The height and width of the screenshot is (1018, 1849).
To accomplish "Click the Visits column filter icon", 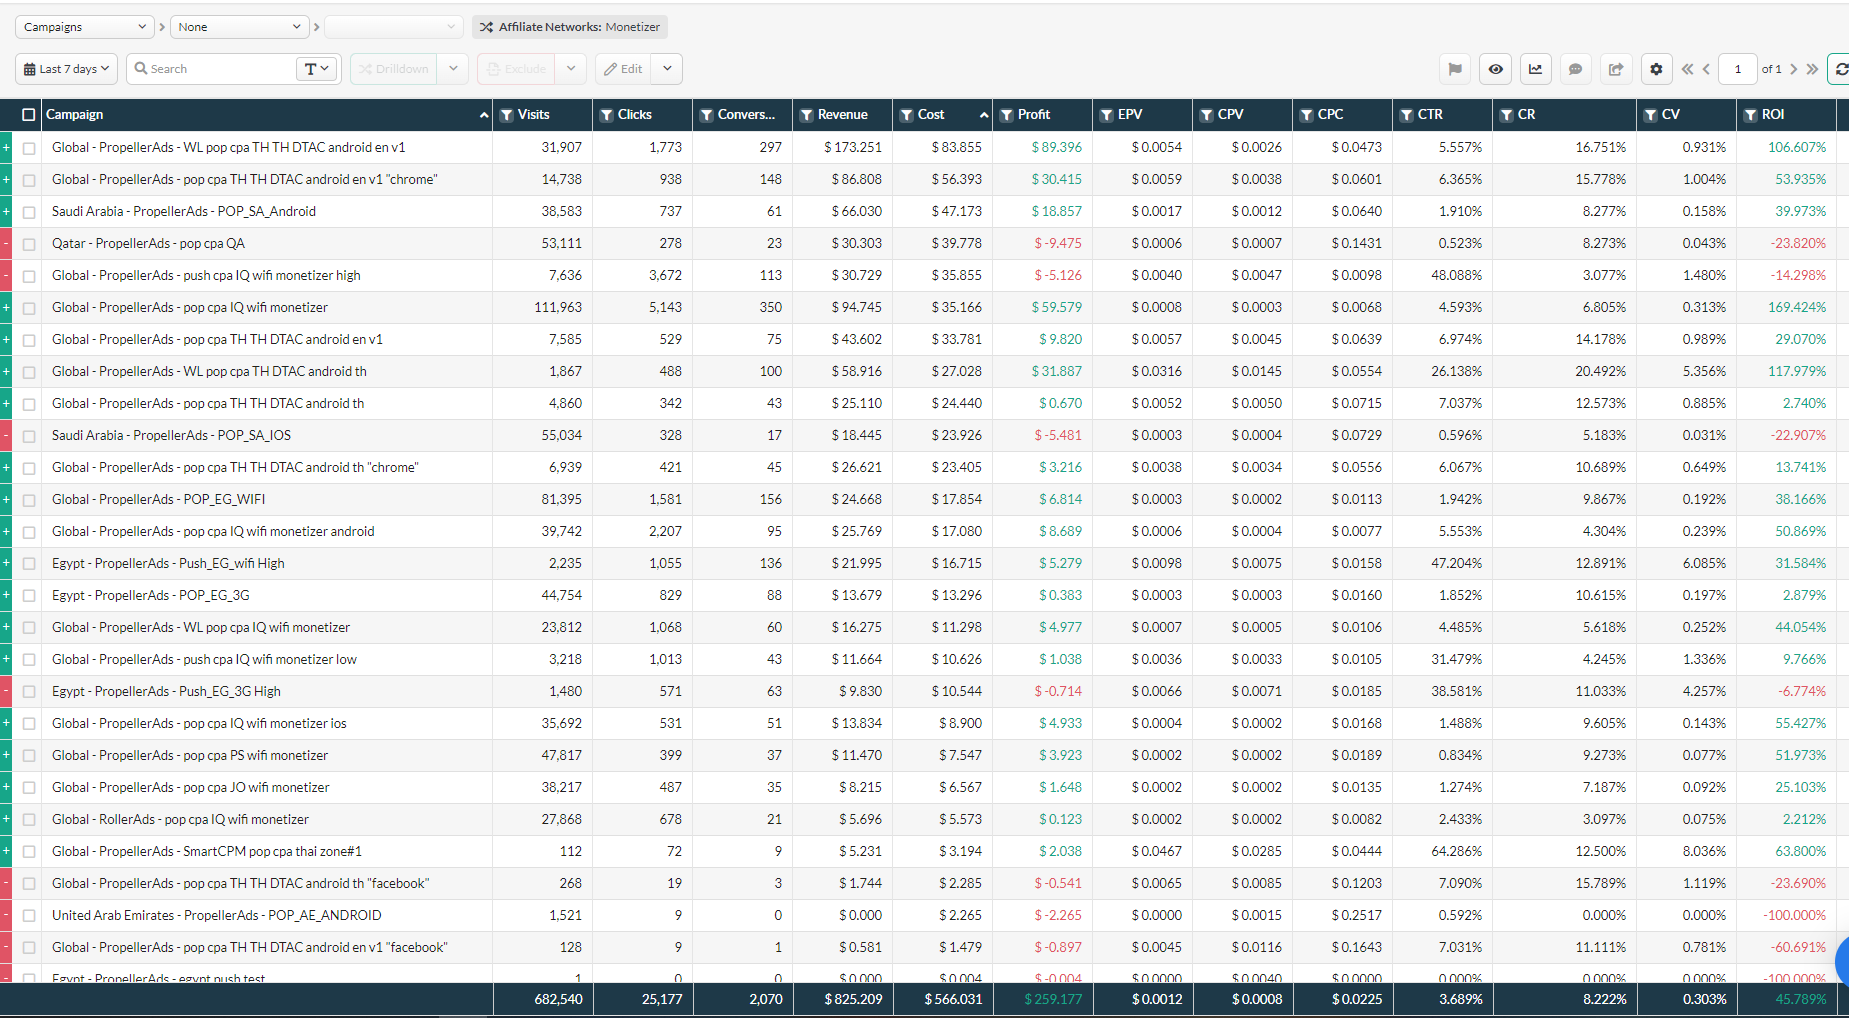I will point(507,115).
